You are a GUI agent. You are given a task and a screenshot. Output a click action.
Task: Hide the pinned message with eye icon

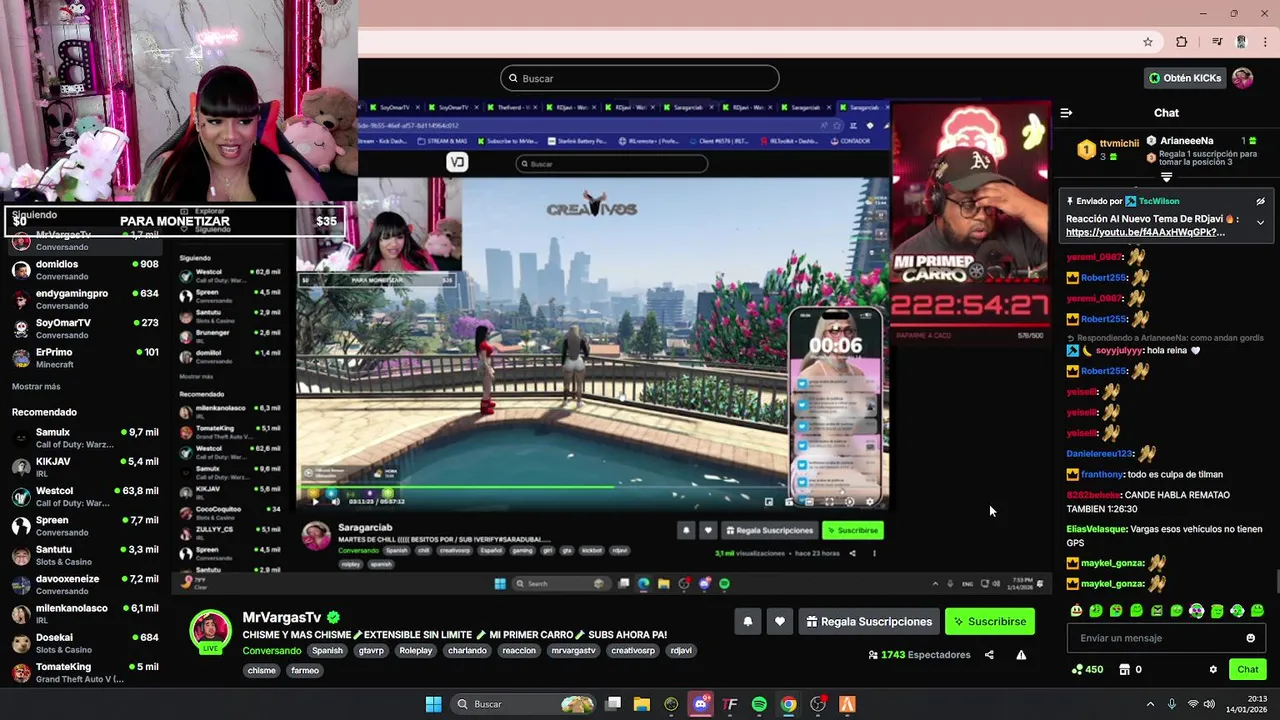click(1260, 201)
